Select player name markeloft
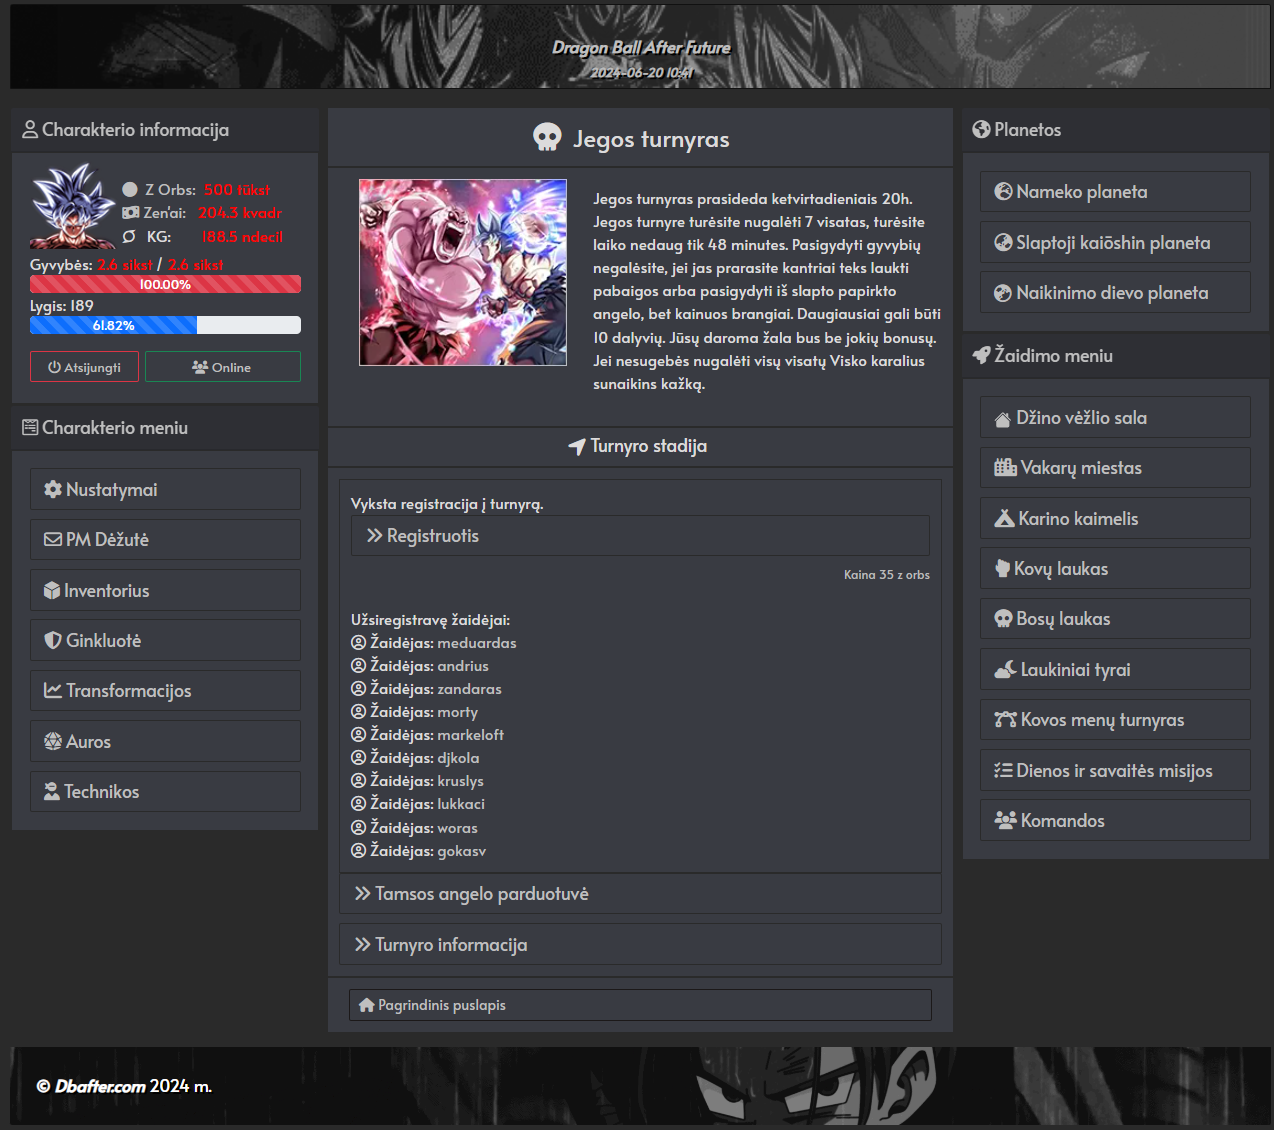The width and height of the screenshot is (1274, 1130). click(470, 735)
